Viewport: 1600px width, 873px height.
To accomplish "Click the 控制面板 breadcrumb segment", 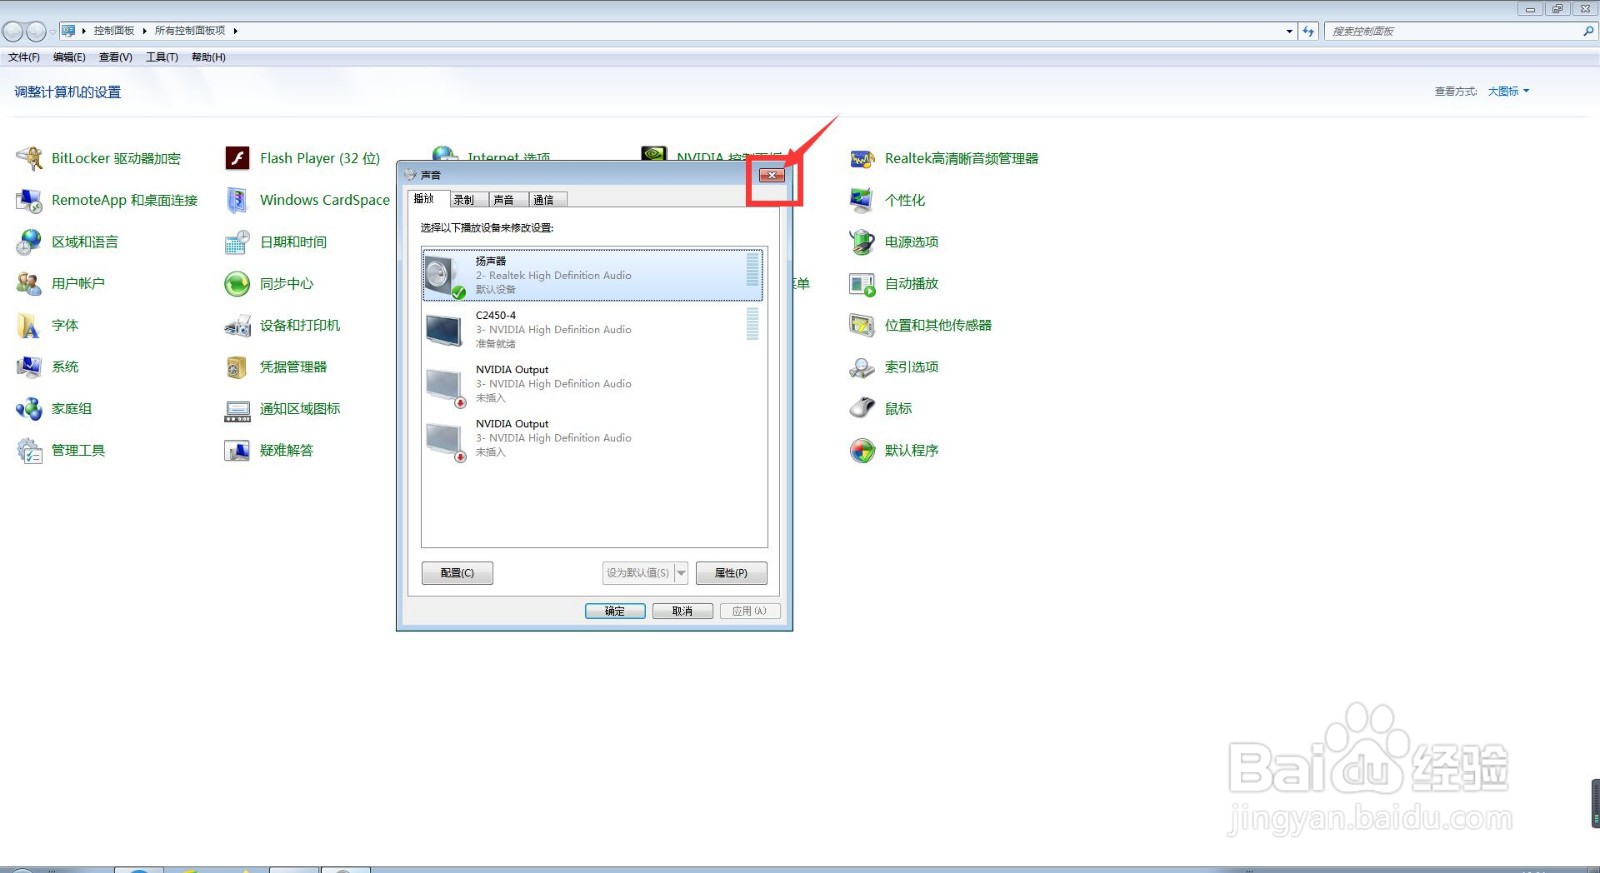I will [114, 31].
